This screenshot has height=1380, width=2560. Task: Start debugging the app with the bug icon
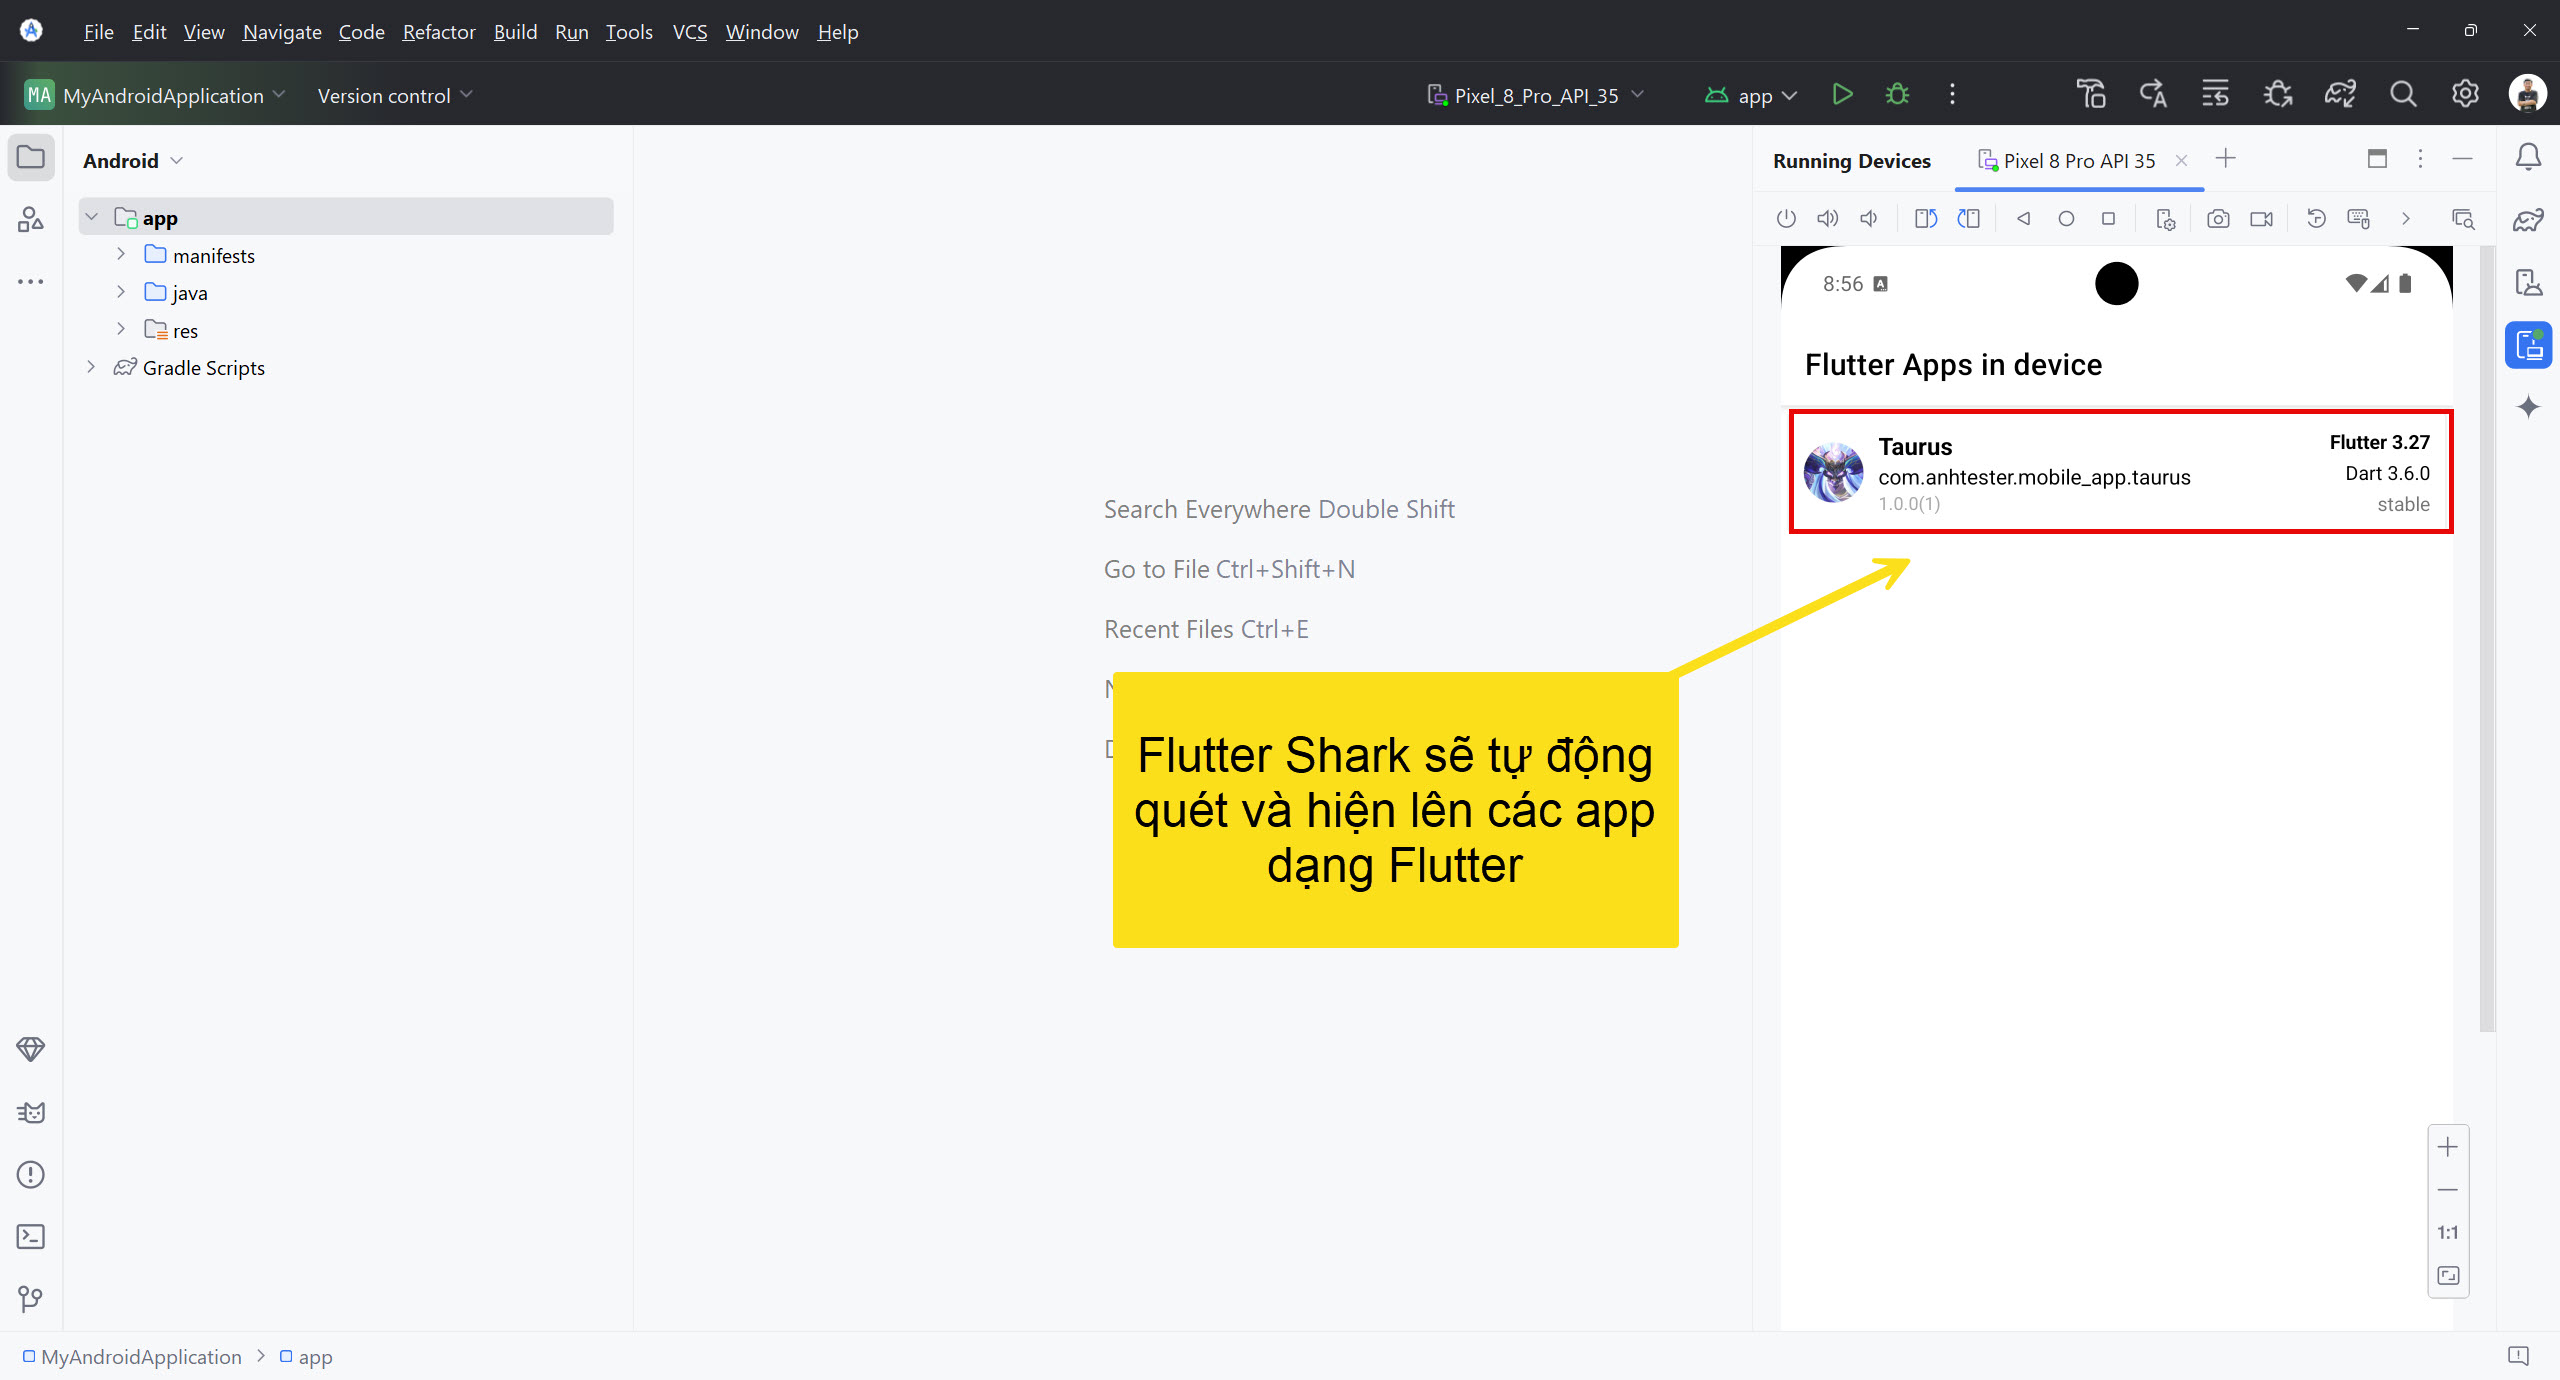pos(1897,95)
